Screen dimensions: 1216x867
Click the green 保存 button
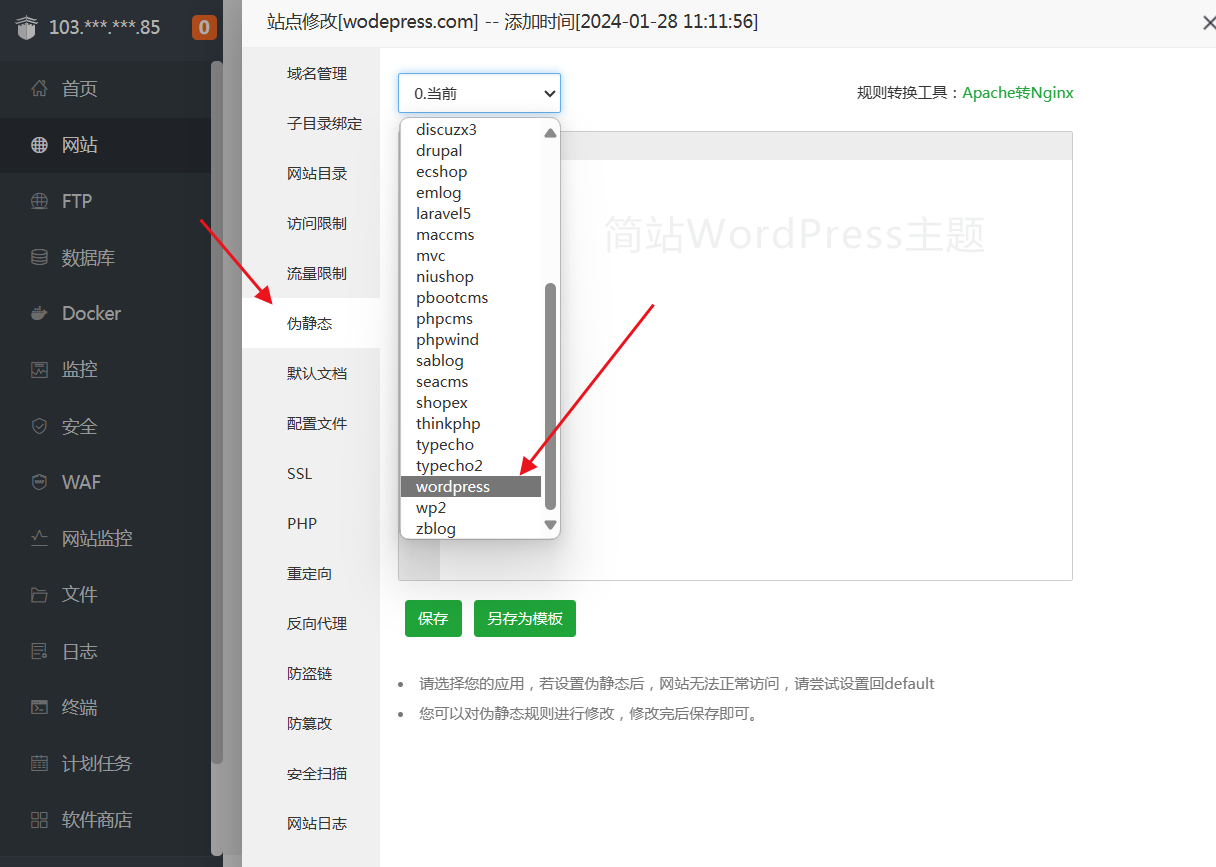click(x=433, y=619)
